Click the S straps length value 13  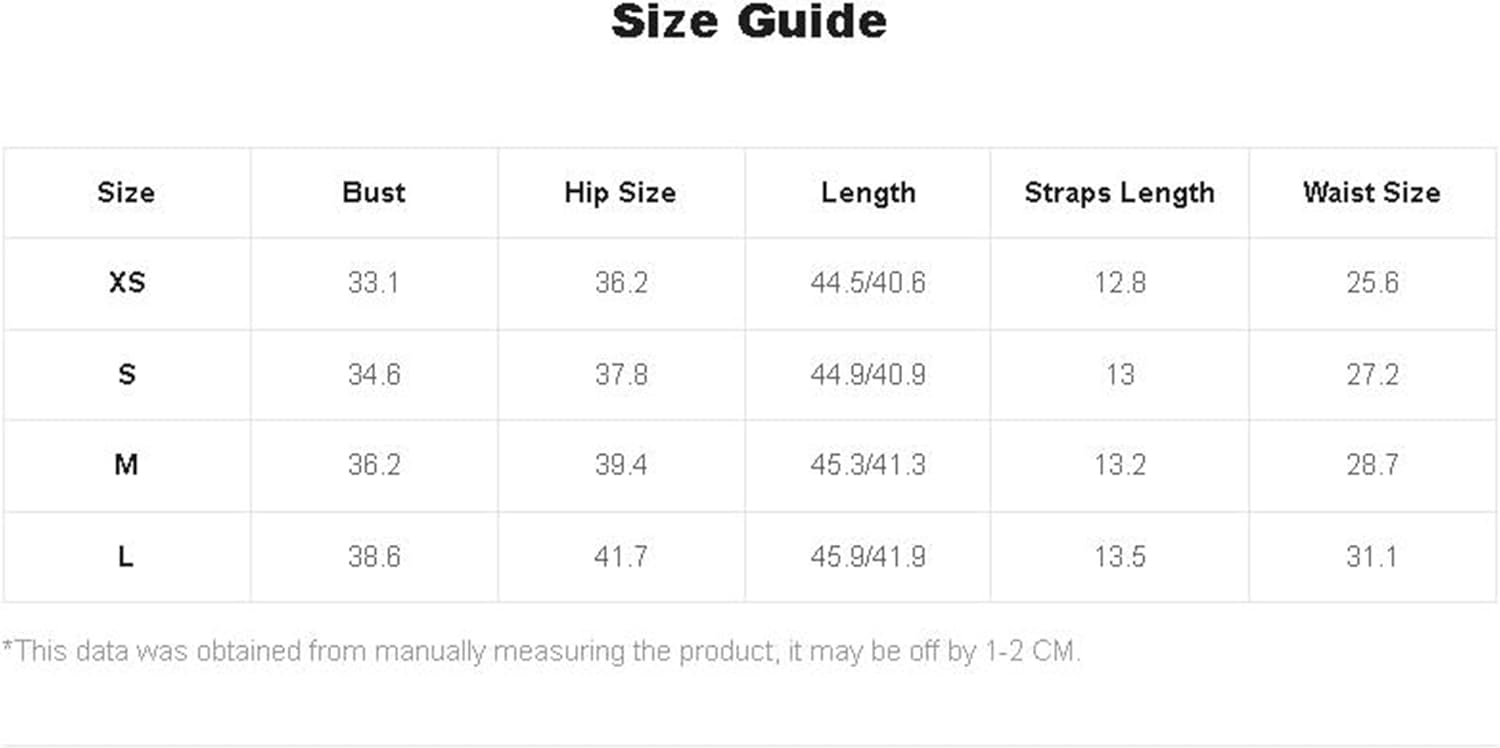1120,375
